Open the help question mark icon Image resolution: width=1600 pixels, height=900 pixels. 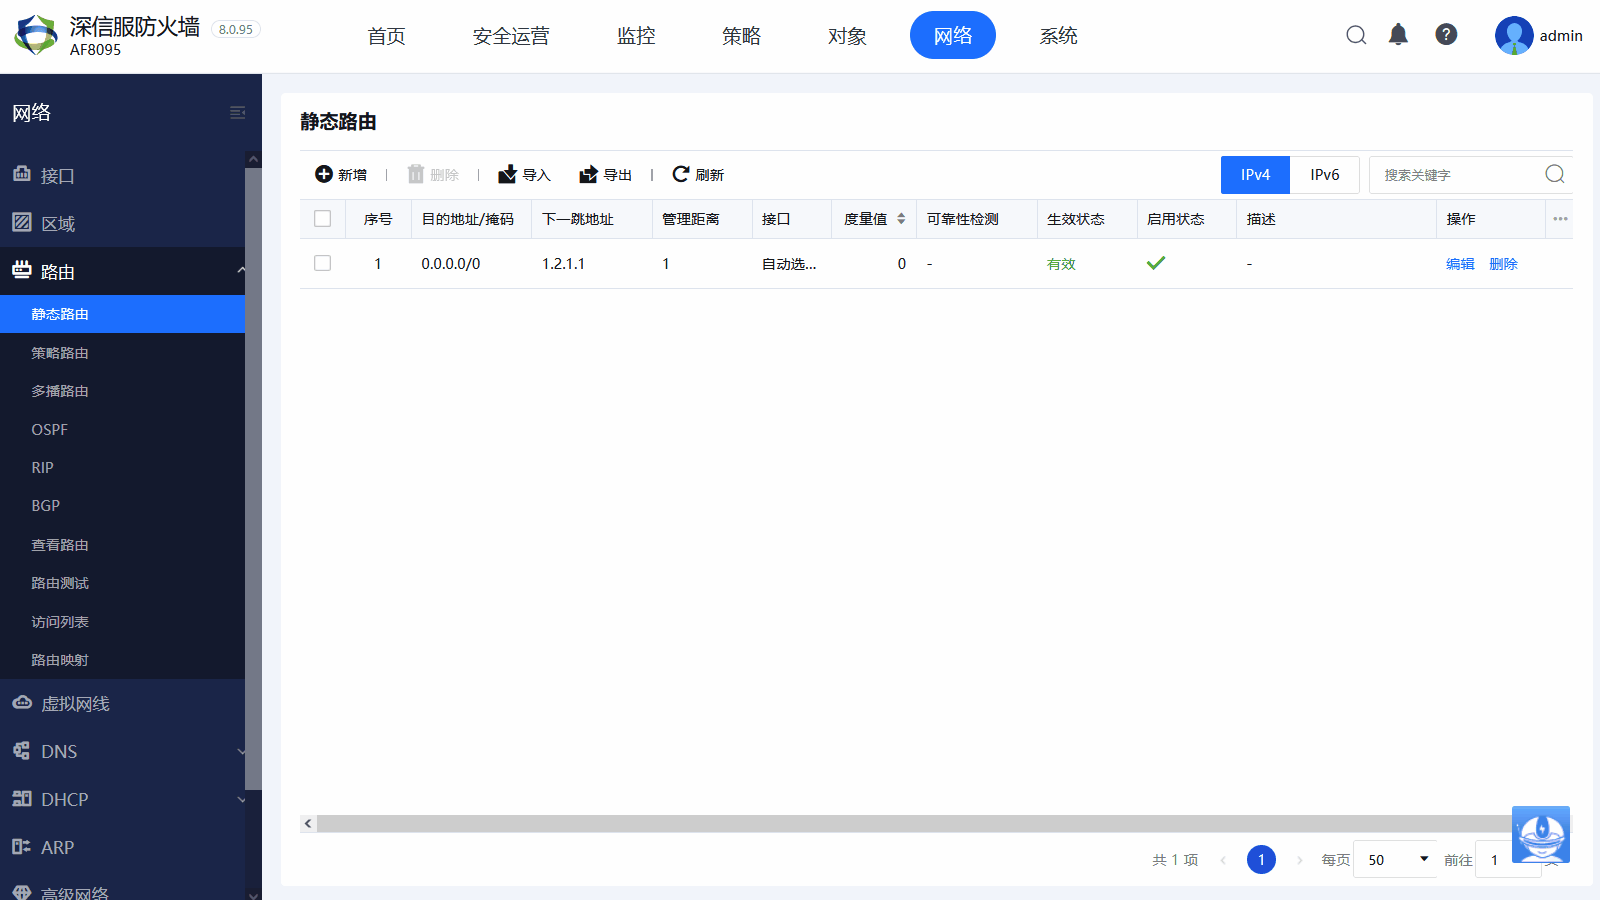coord(1446,35)
